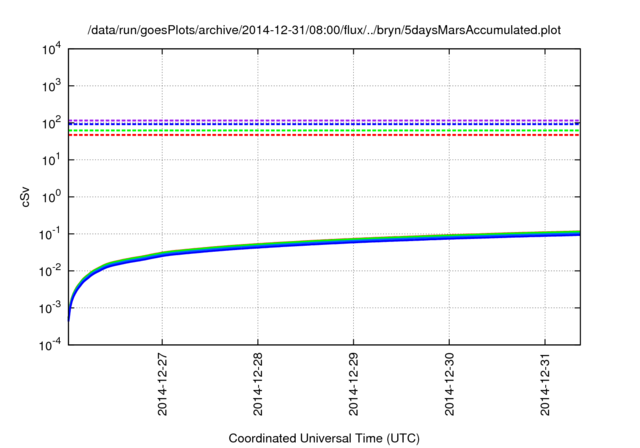Select the cSv y-axis label
This screenshot has width=640, height=448.
pyautogui.click(x=25, y=197)
